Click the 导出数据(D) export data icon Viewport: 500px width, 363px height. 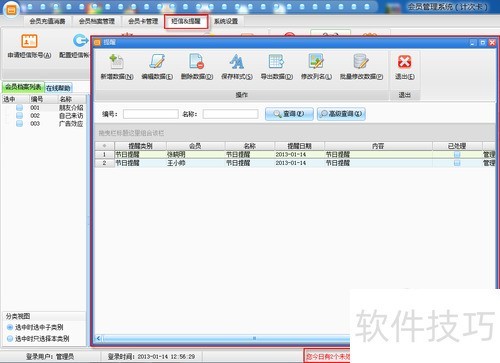(x=276, y=62)
